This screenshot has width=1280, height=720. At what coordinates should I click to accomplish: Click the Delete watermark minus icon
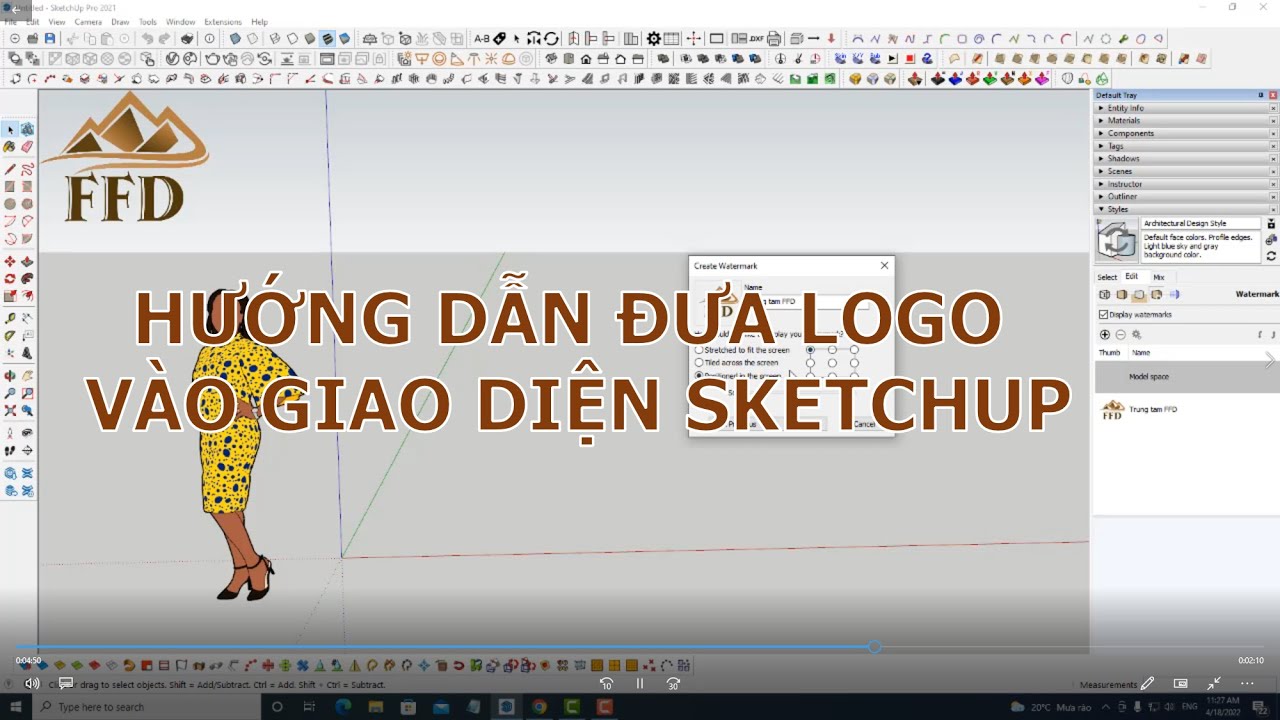[x=1120, y=334]
